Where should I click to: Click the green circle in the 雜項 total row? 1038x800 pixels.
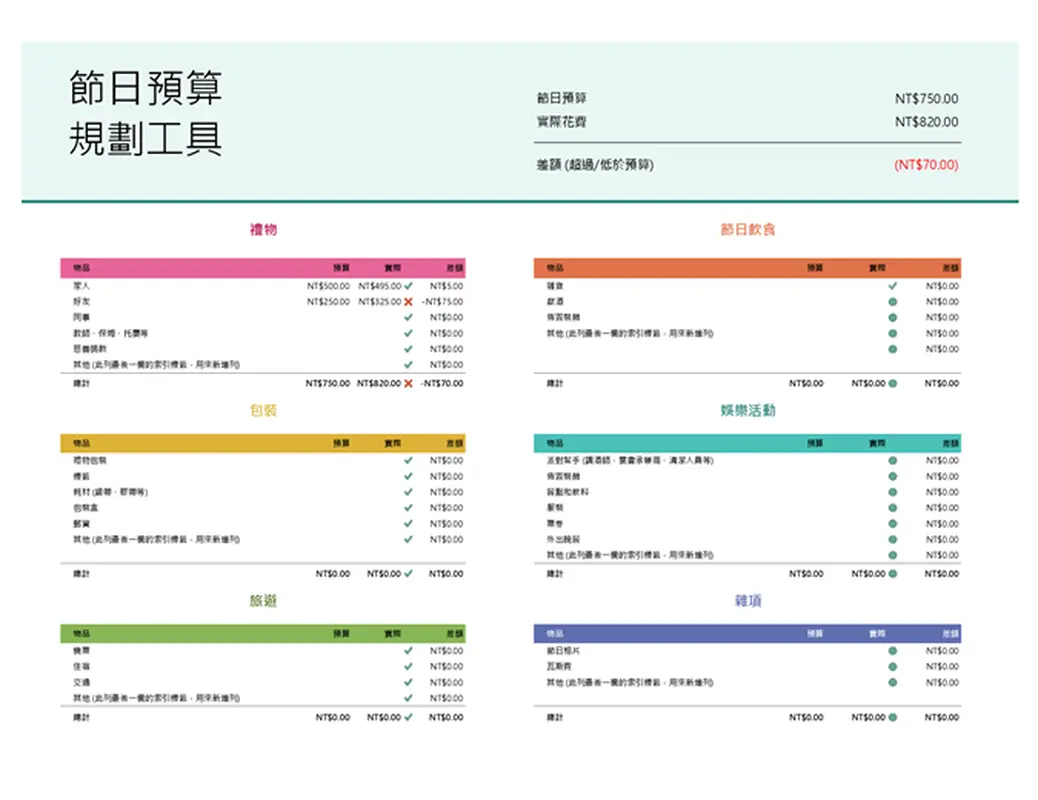[x=893, y=717]
